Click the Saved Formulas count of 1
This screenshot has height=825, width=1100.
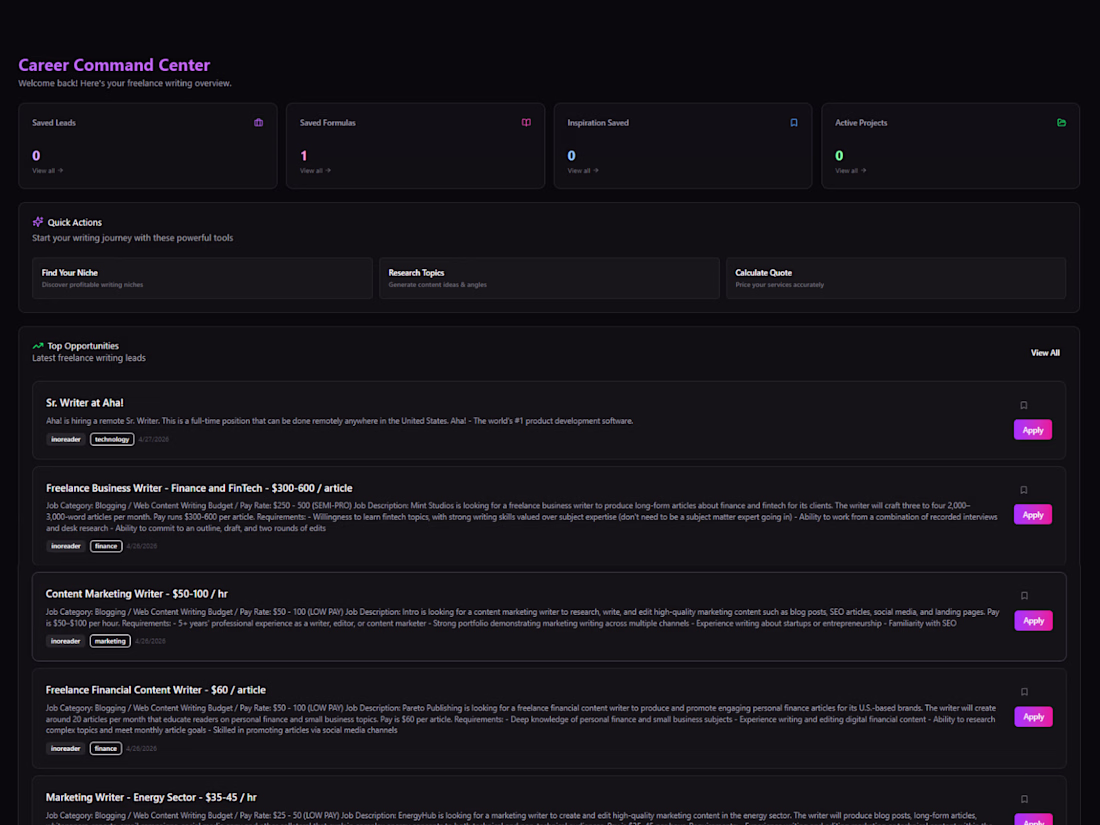(304, 156)
